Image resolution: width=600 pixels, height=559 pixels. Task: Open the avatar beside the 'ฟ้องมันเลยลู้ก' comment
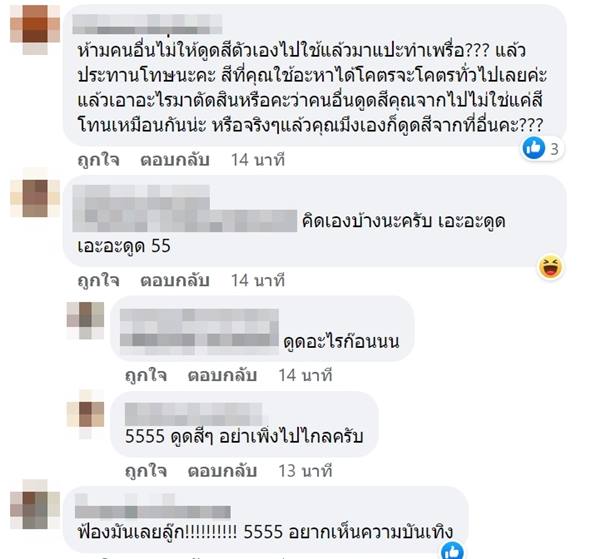coord(35,504)
